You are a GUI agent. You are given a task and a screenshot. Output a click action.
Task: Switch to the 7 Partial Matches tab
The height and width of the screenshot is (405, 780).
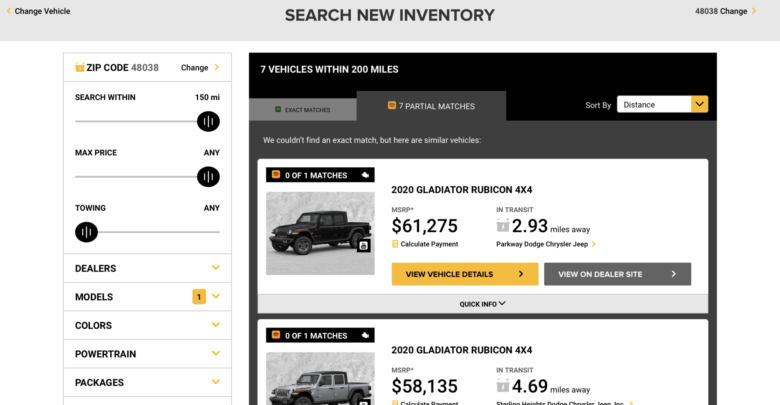click(431, 106)
